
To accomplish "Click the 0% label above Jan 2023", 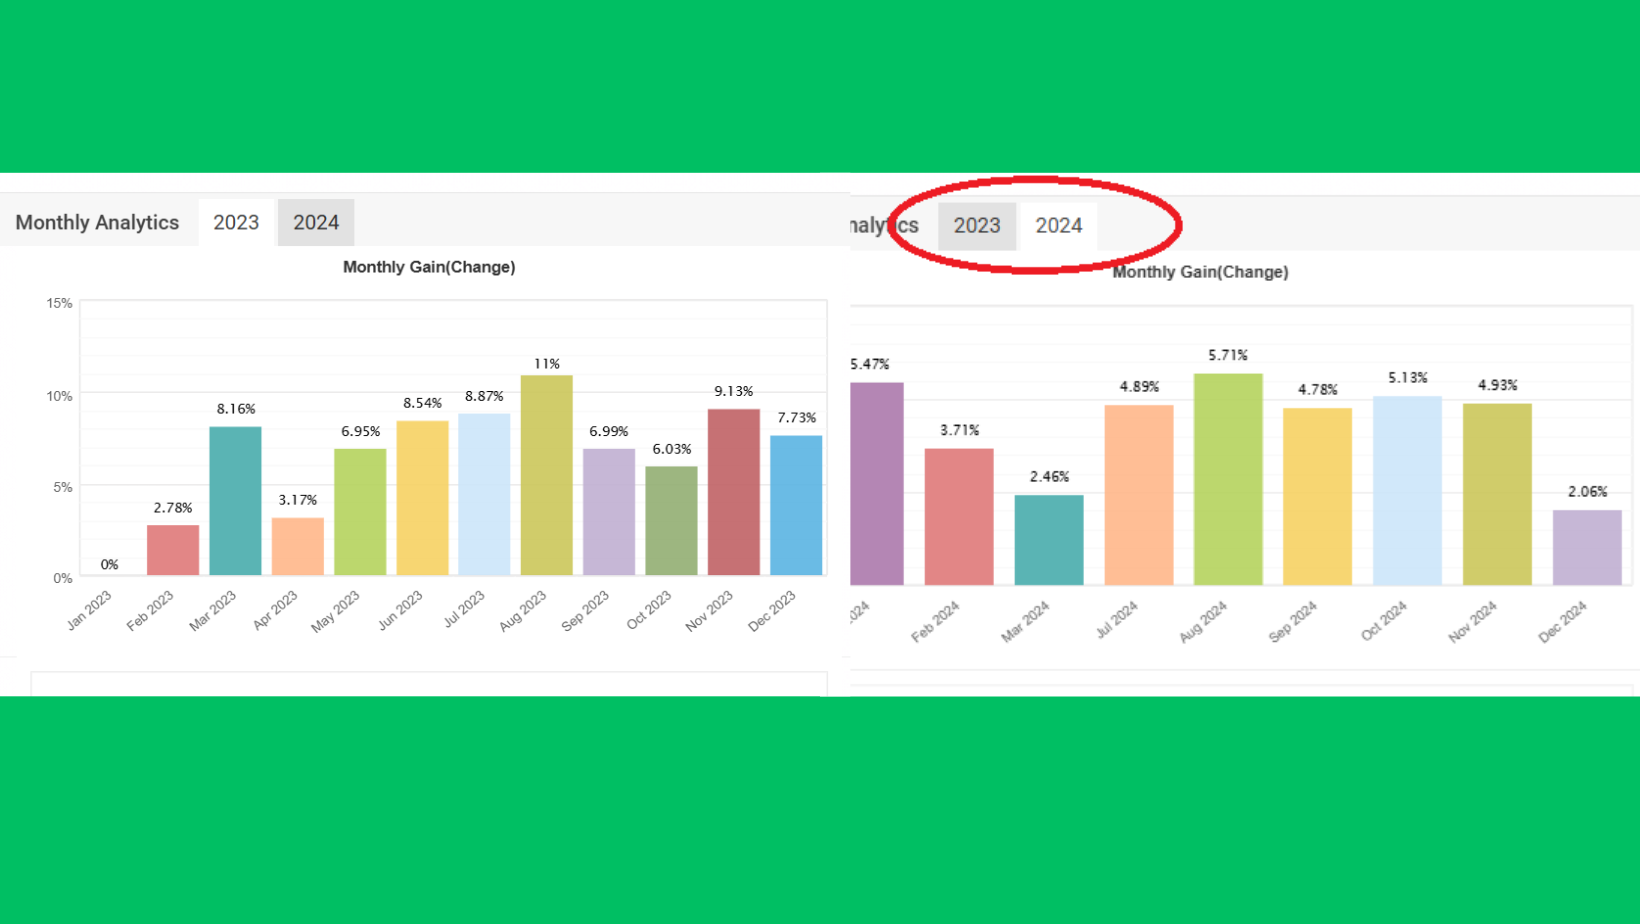I will (x=109, y=565).
